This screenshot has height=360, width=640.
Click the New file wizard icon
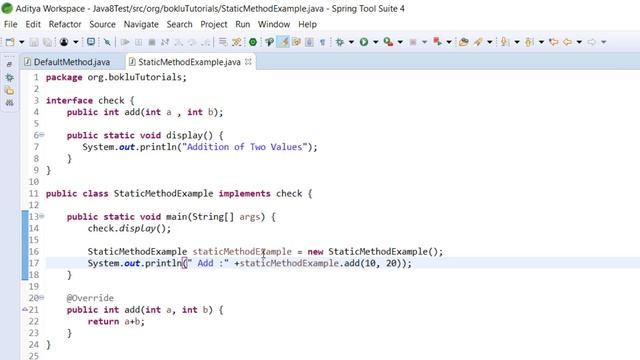coord(10,42)
